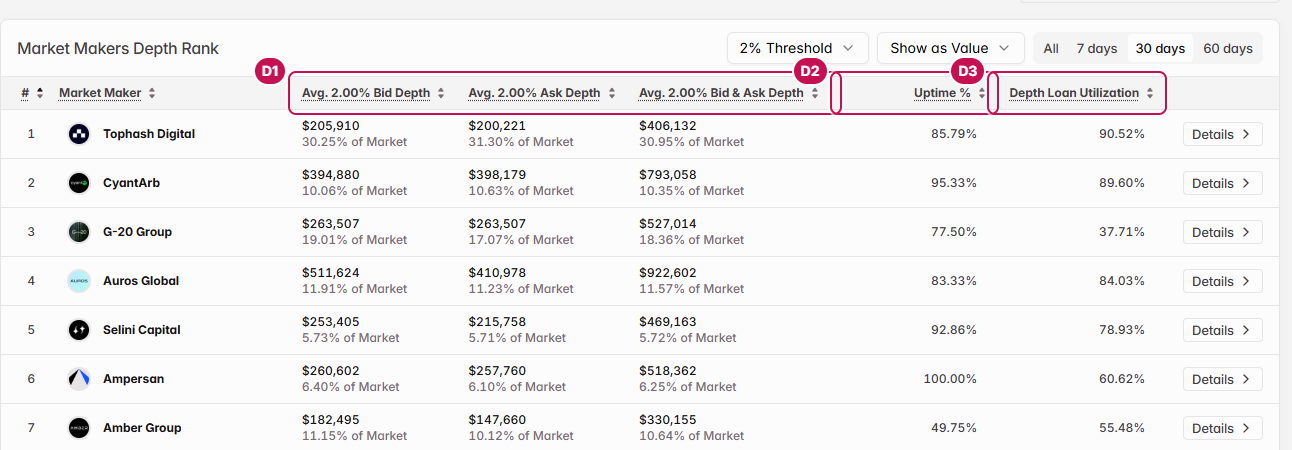1292x450 pixels.
Task: Sort arrows next to Uptime %
Action: (982, 93)
